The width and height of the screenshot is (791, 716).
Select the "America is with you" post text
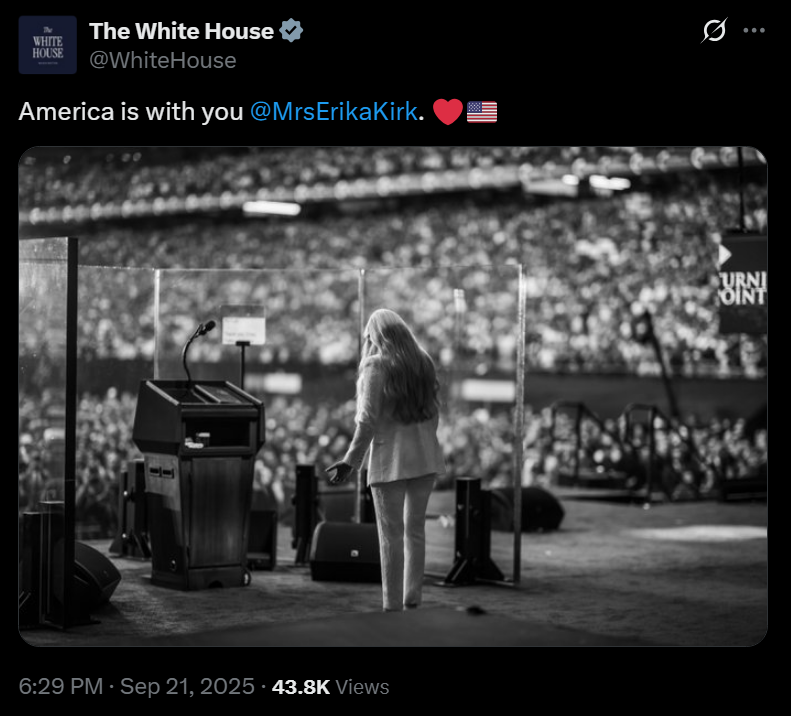131,112
